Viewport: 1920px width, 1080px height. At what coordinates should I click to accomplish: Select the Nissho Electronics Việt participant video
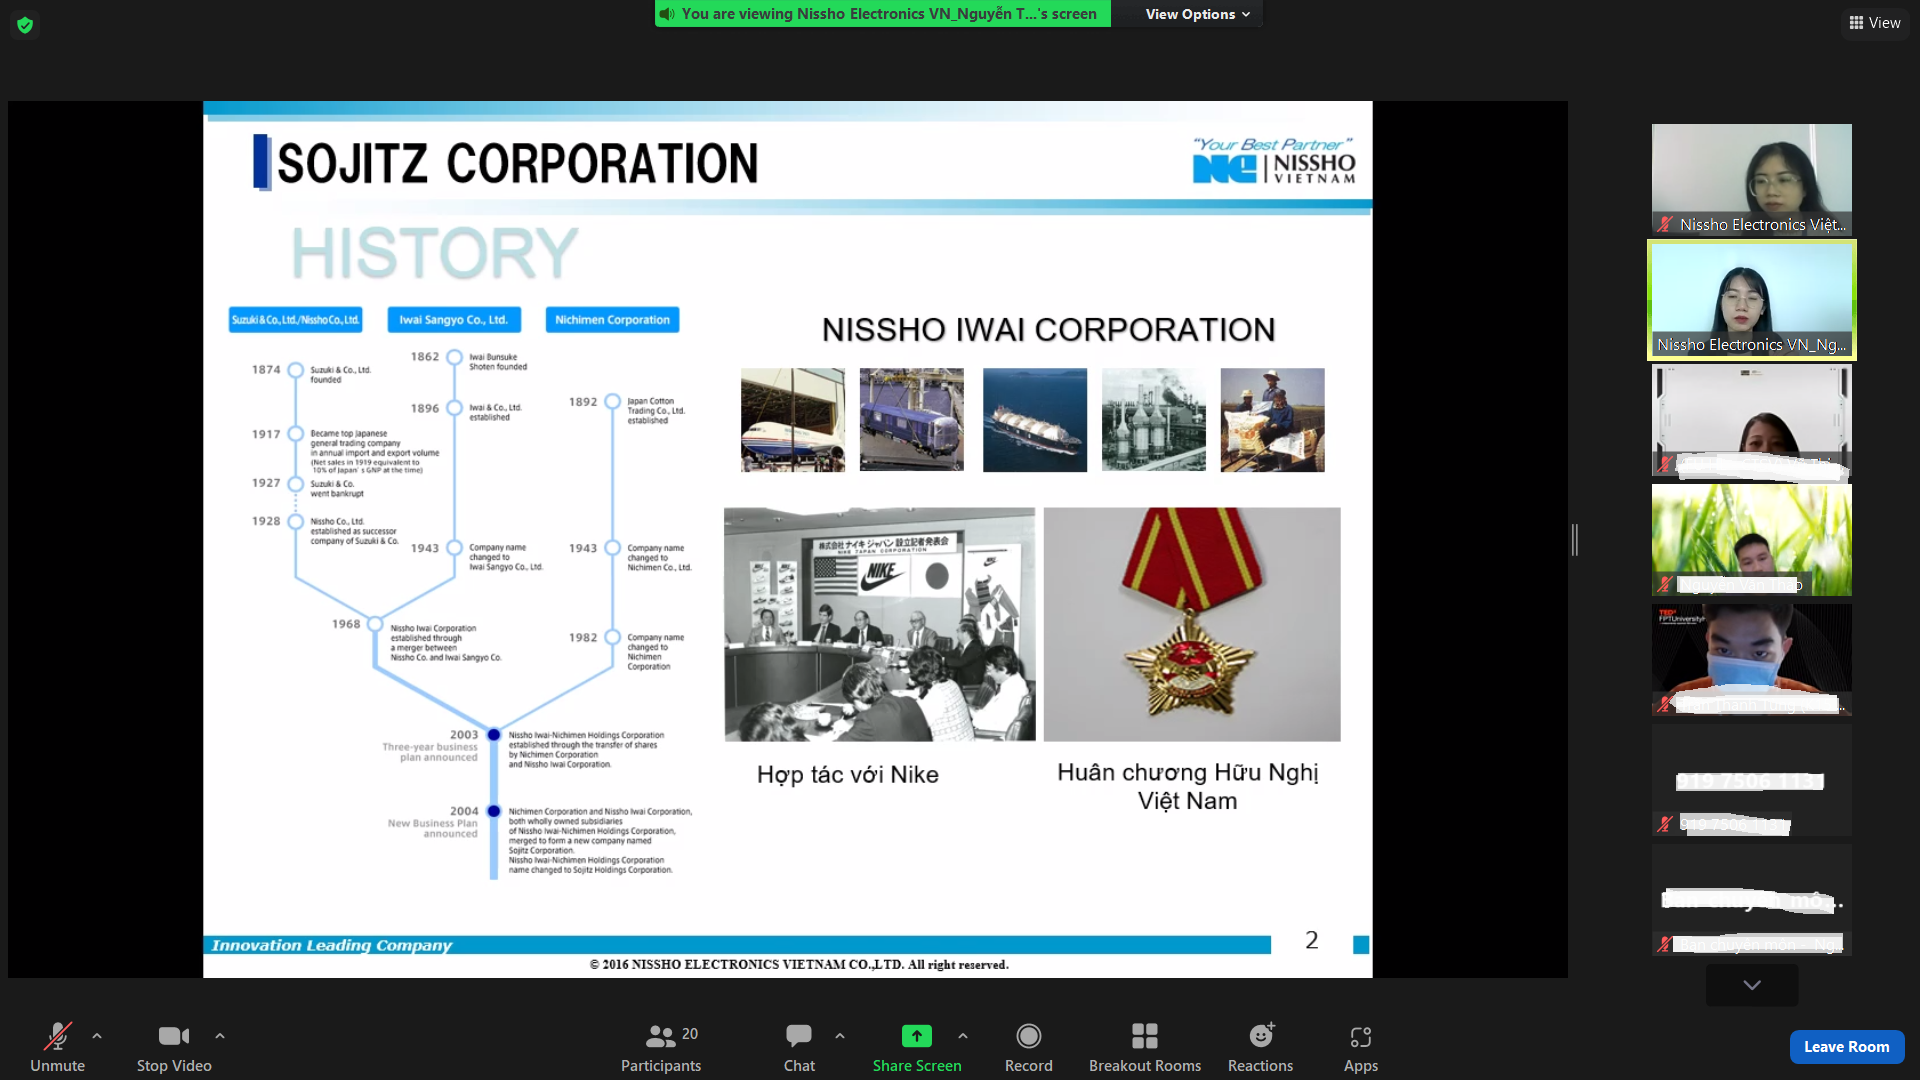click(x=1752, y=180)
